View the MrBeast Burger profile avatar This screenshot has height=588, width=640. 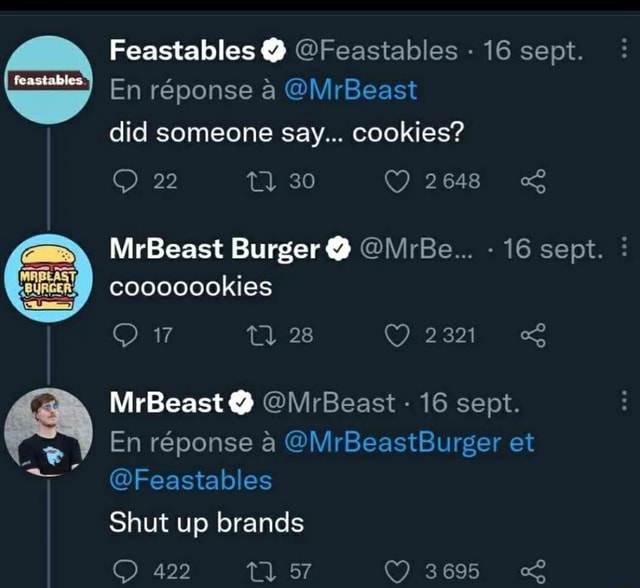49,277
